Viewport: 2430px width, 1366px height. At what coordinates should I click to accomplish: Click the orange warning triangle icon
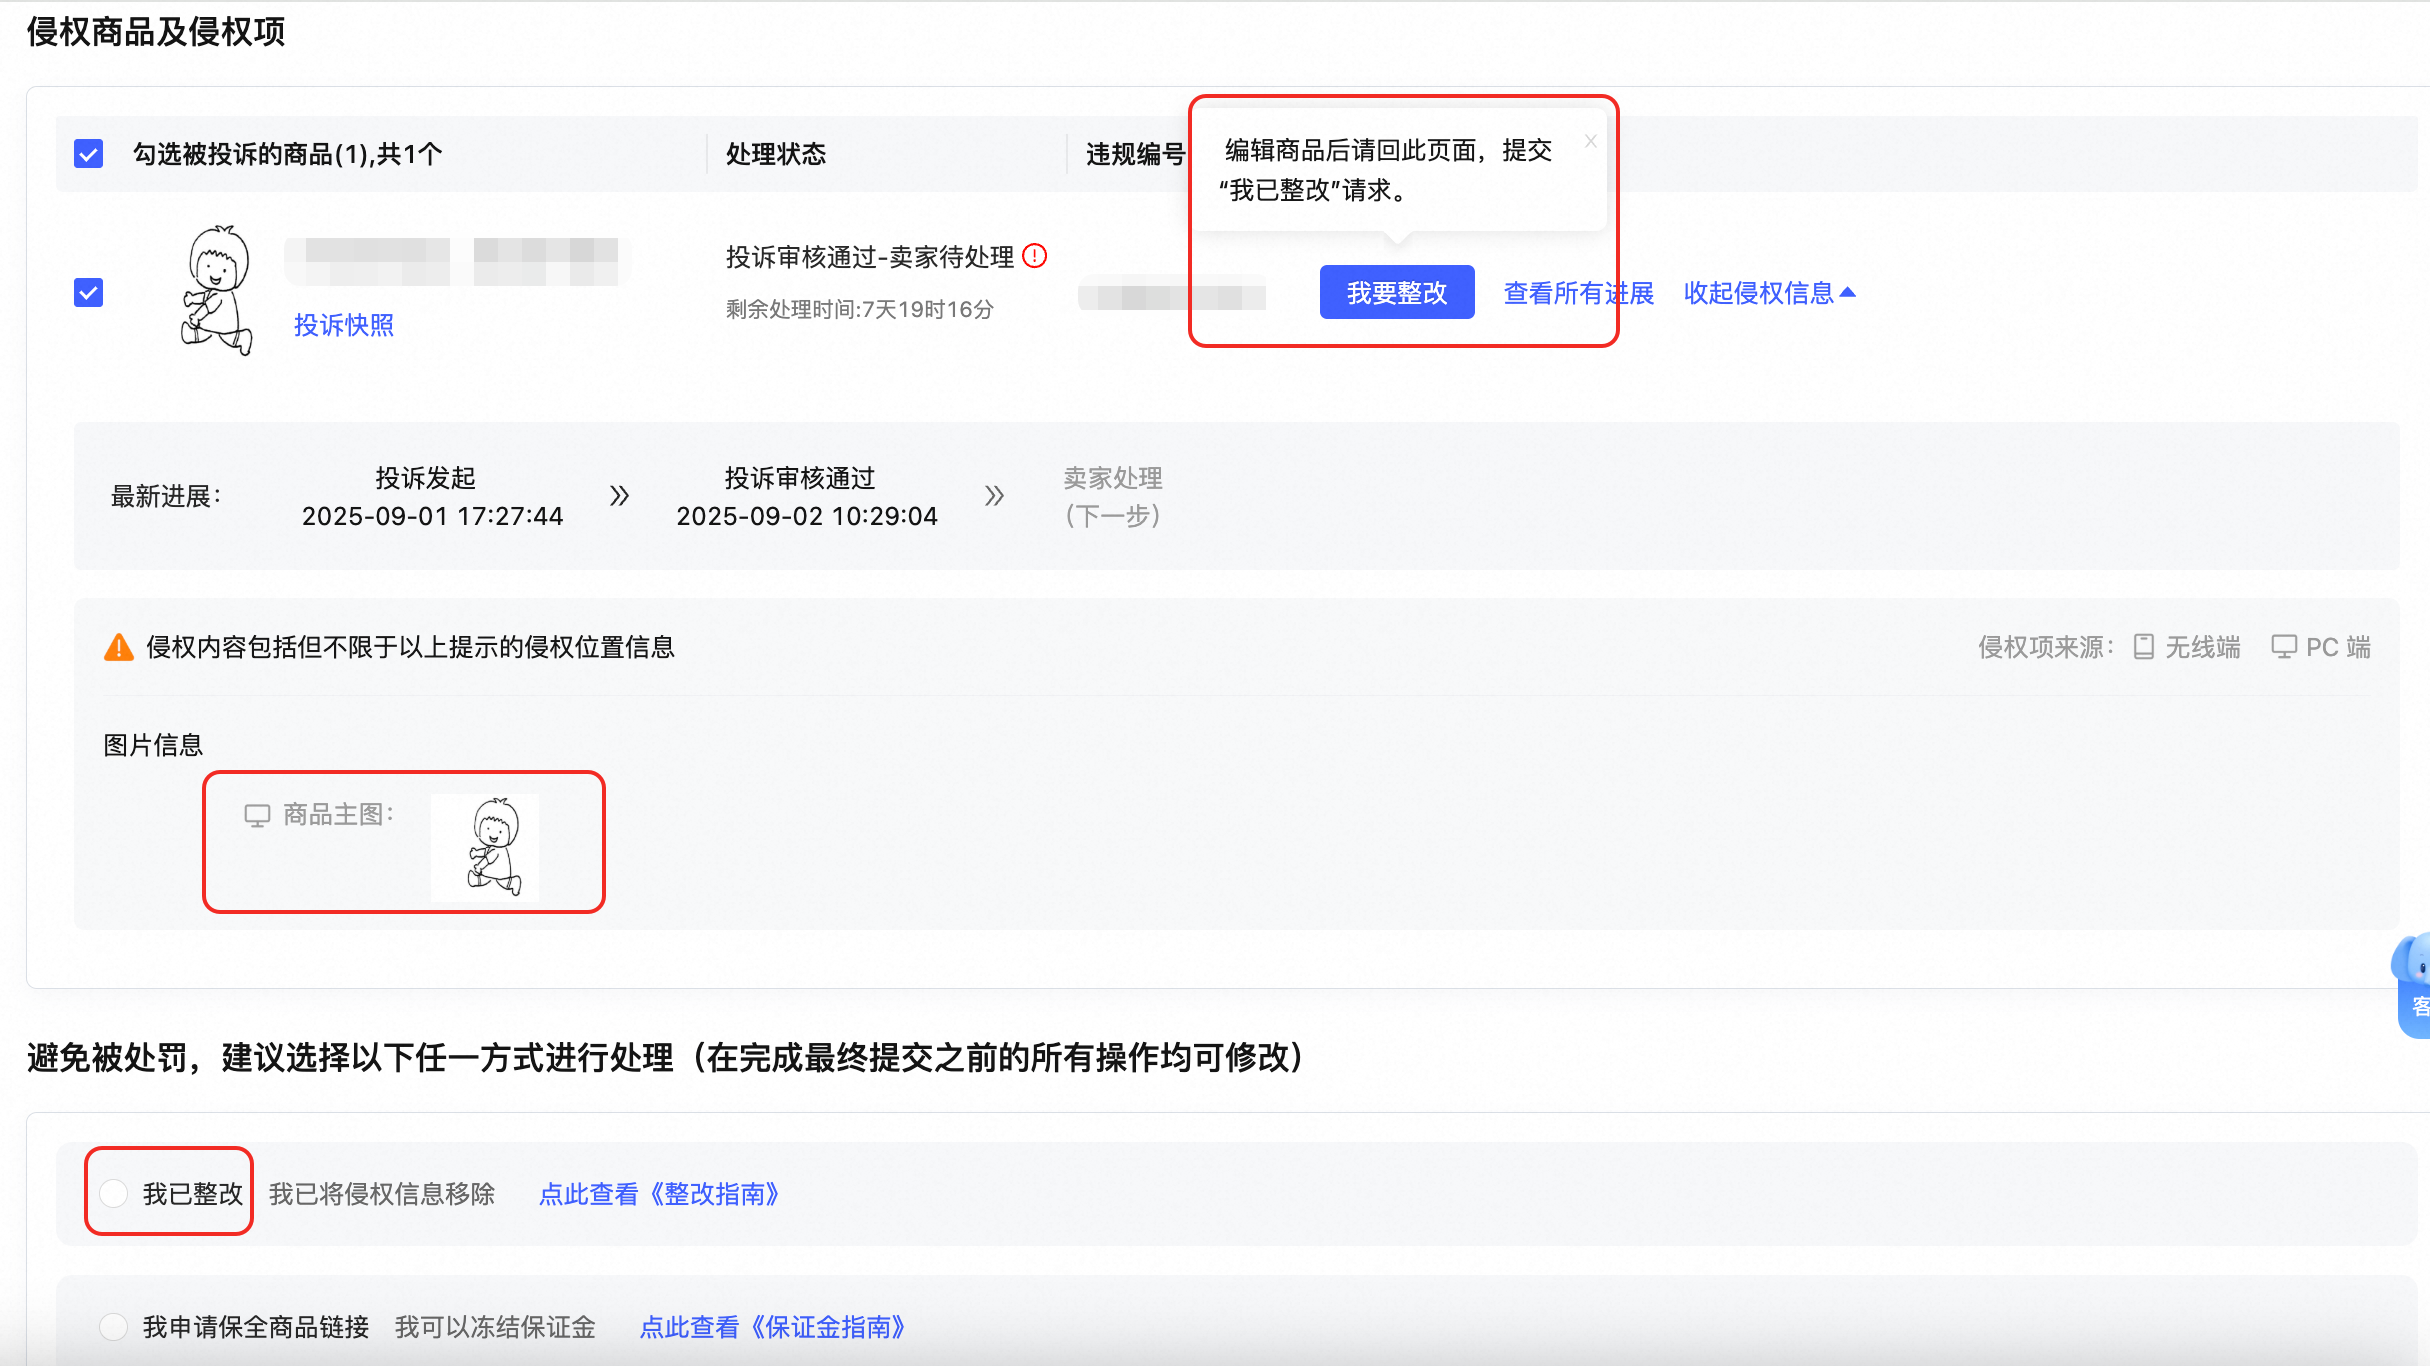[x=119, y=648]
